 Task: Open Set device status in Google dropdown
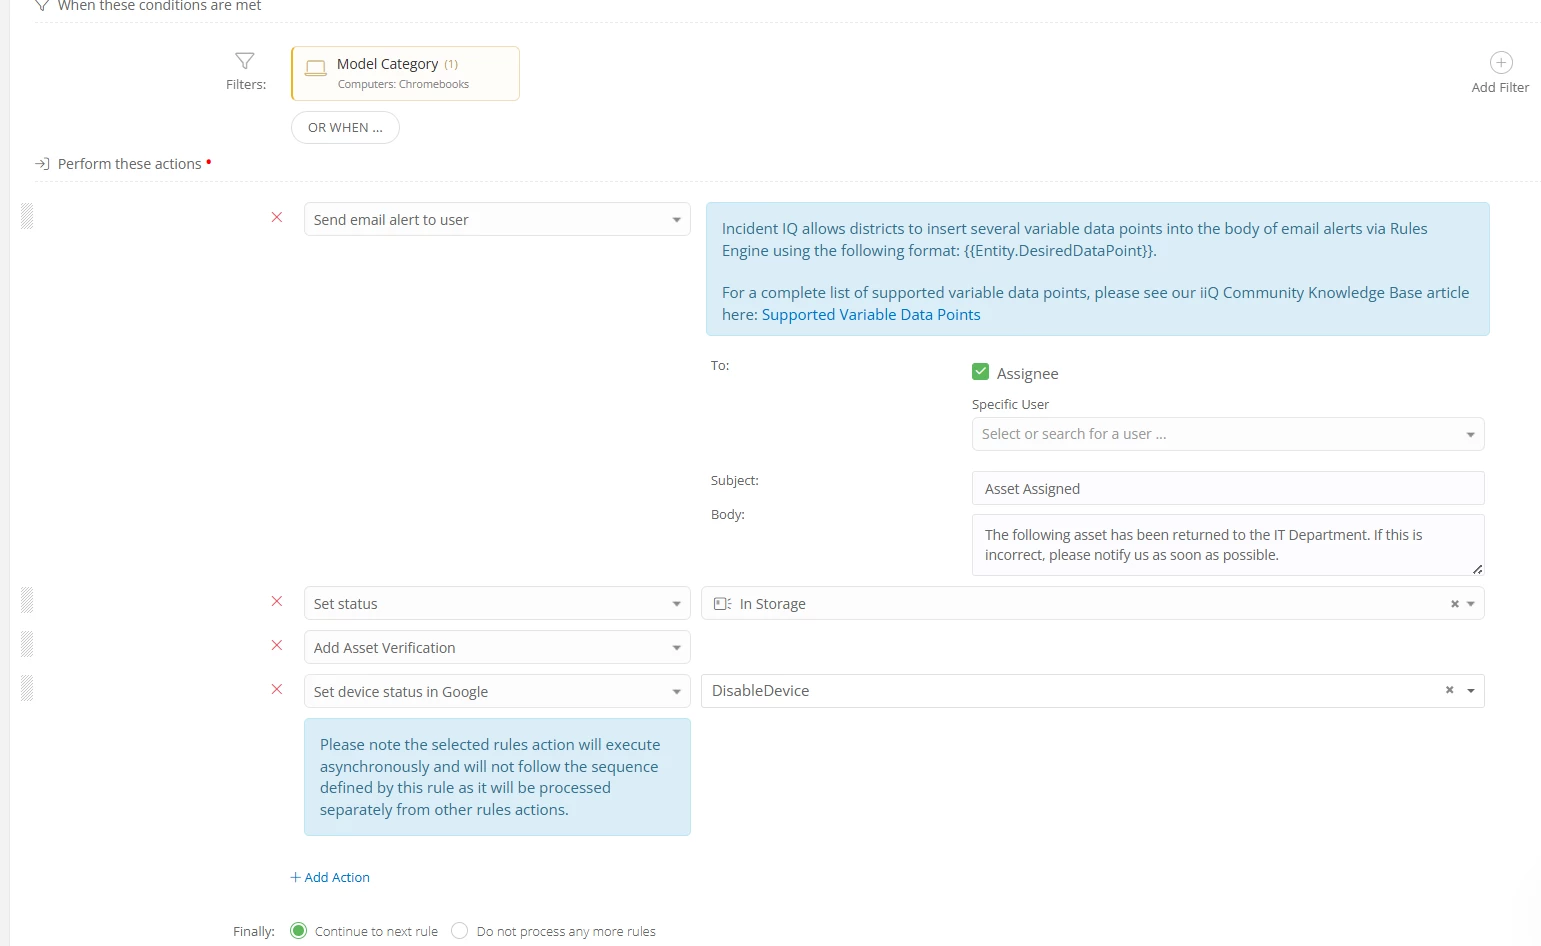click(x=497, y=692)
